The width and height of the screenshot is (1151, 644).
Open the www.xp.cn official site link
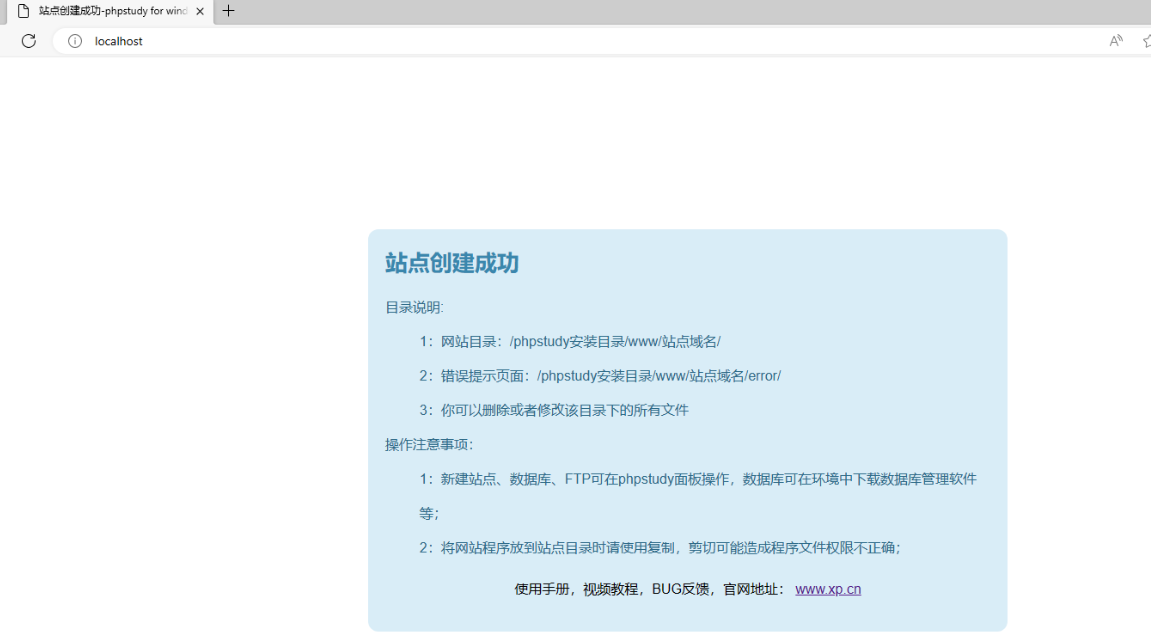(828, 589)
